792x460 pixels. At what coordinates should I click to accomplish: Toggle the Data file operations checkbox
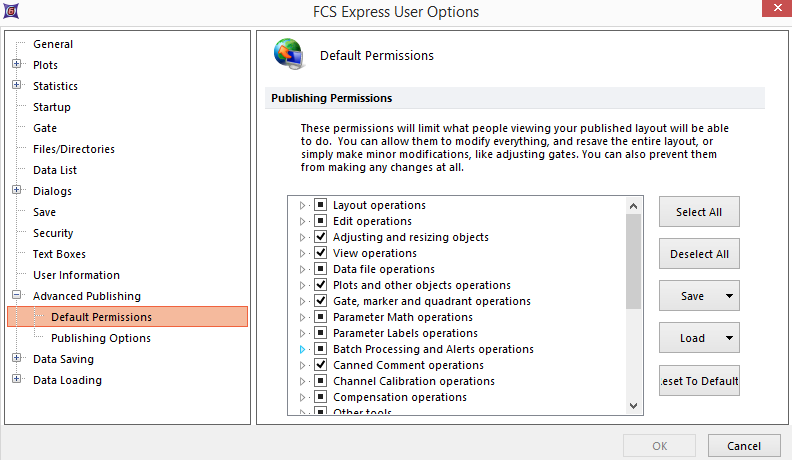[321, 269]
